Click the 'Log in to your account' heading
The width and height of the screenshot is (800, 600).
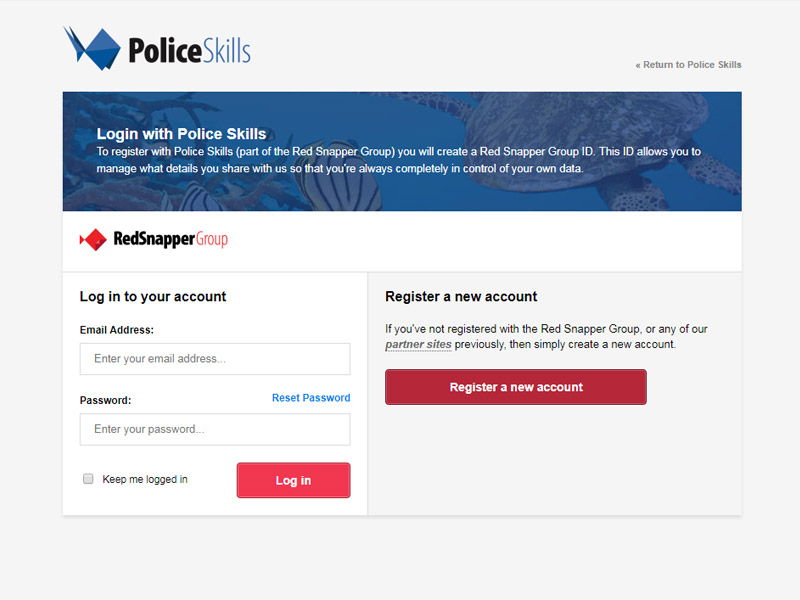153,297
